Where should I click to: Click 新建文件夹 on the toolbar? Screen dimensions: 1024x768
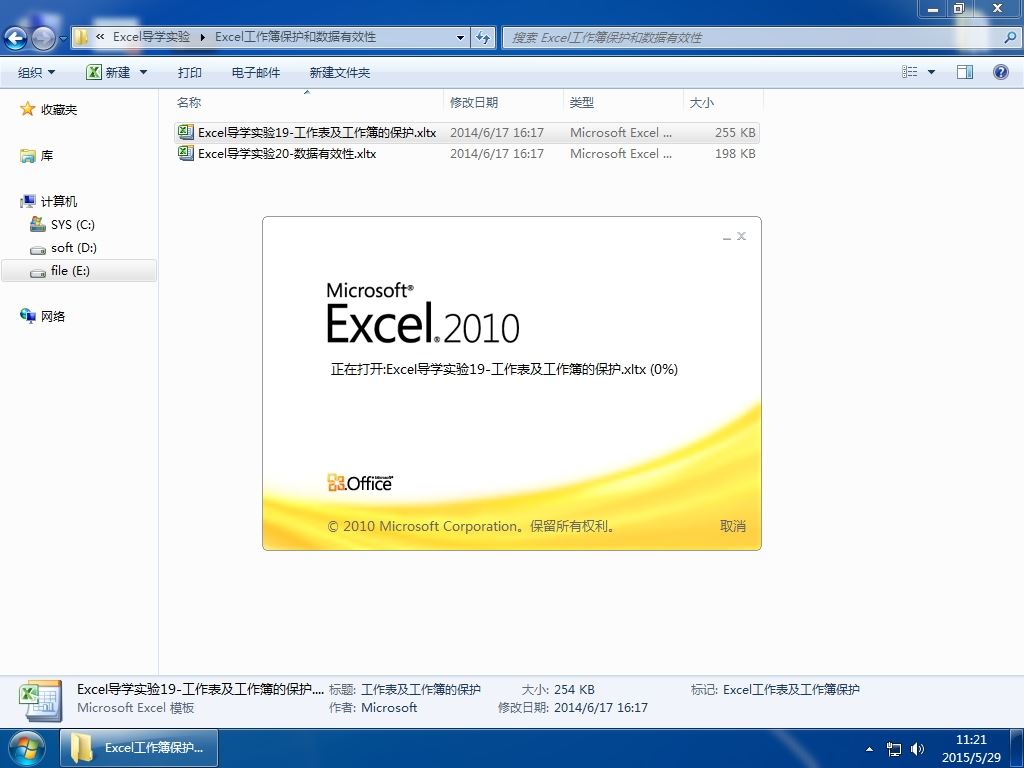tap(340, 72)
